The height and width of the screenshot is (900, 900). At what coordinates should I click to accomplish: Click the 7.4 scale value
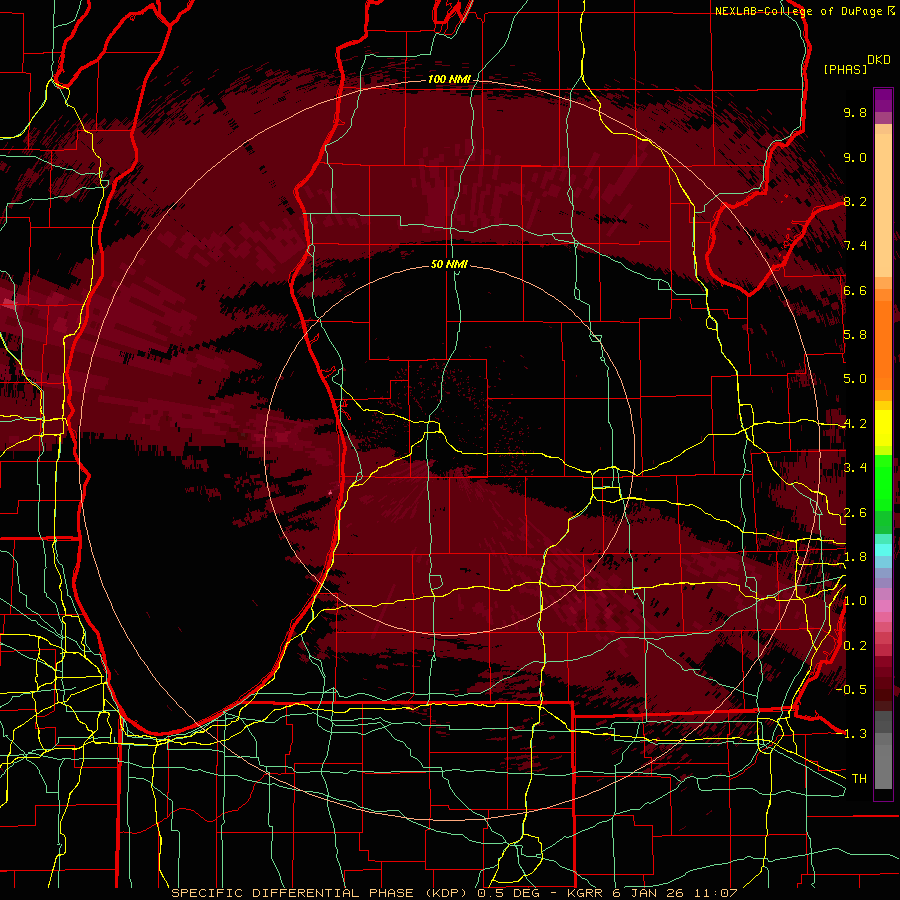855,246
